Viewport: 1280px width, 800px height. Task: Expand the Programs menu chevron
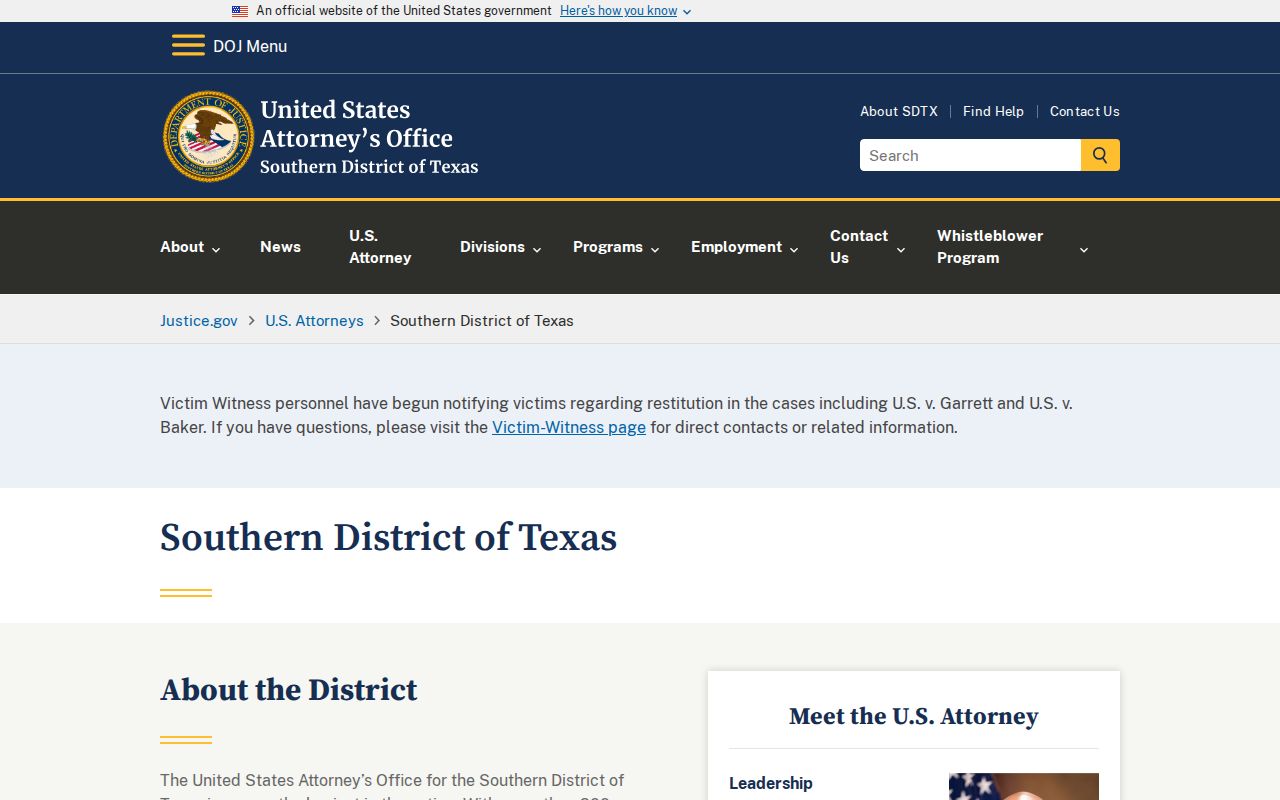pyautogui.click(x=655, y=249)
